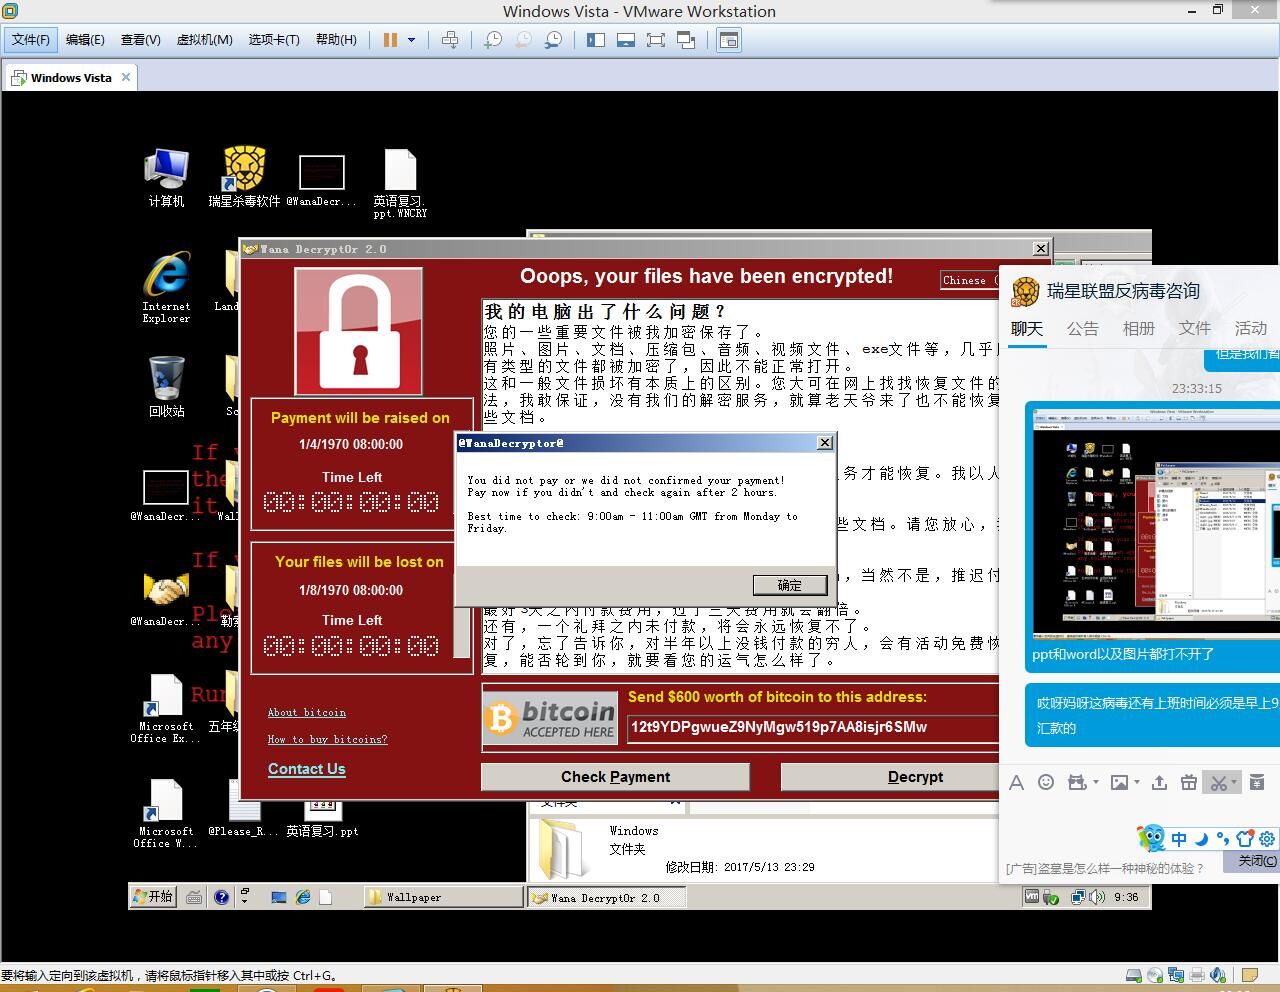Select the 回收站 recycle bin icon

tap(166, 386)
